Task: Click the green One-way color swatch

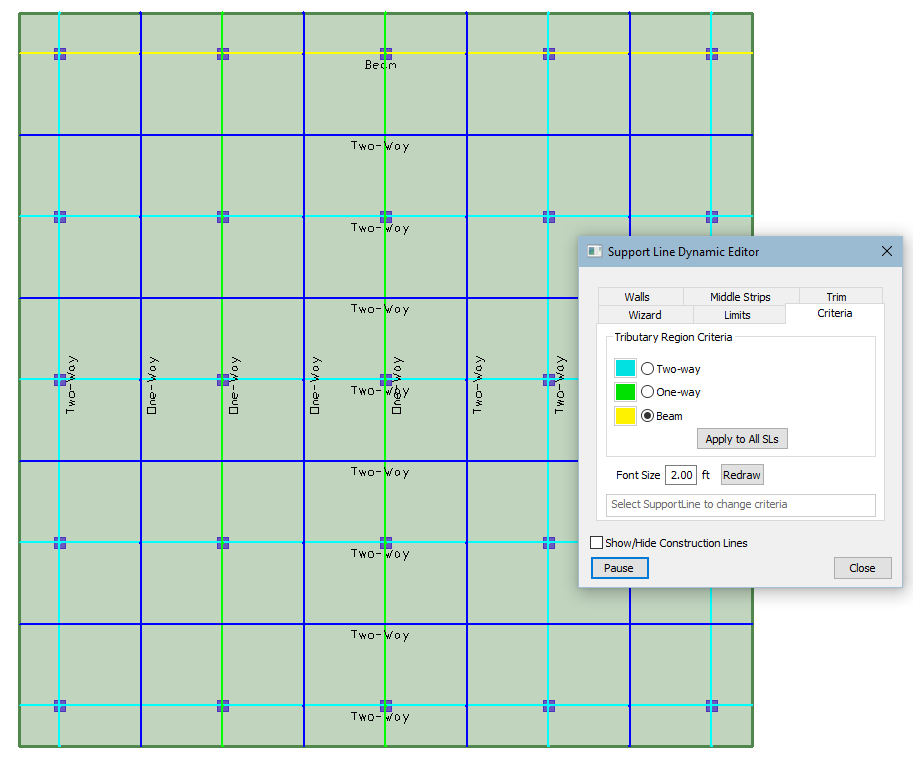Action: coord(625,392)
